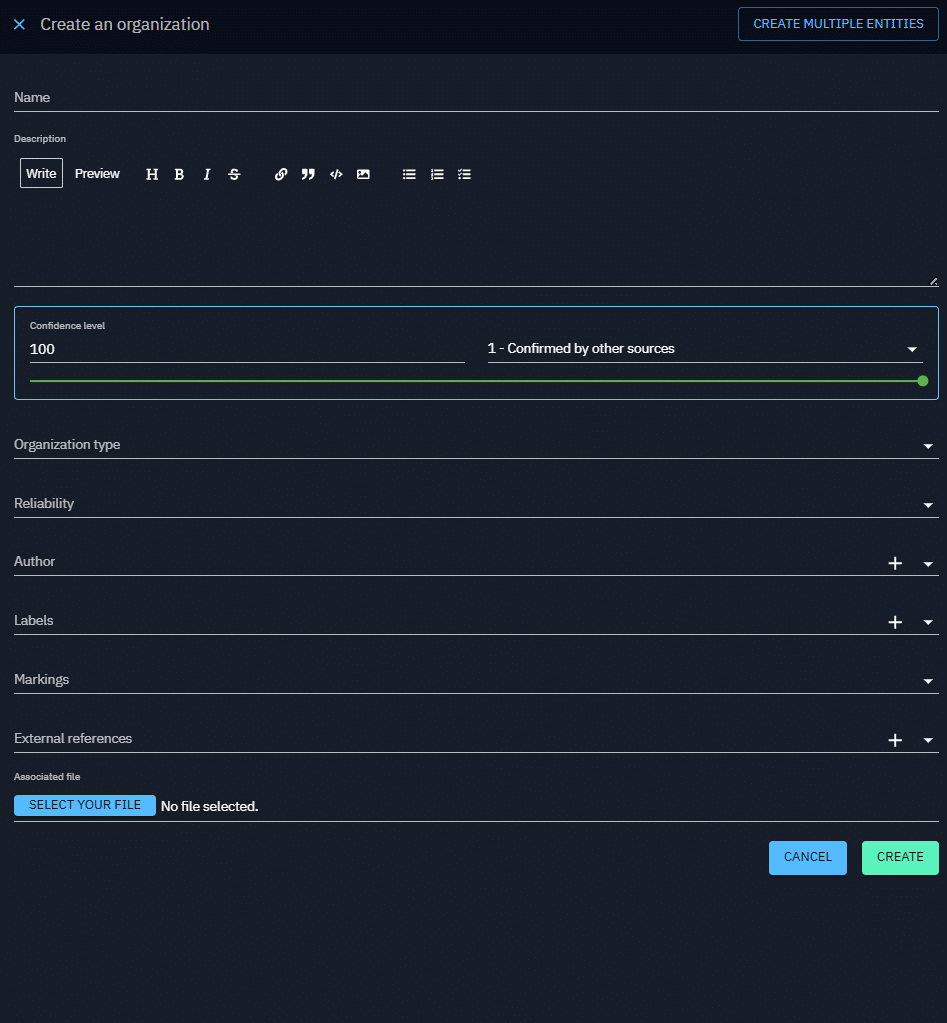The image size is (947, 1023).
Task: Add a numbered list
Action: click(437, 174)
